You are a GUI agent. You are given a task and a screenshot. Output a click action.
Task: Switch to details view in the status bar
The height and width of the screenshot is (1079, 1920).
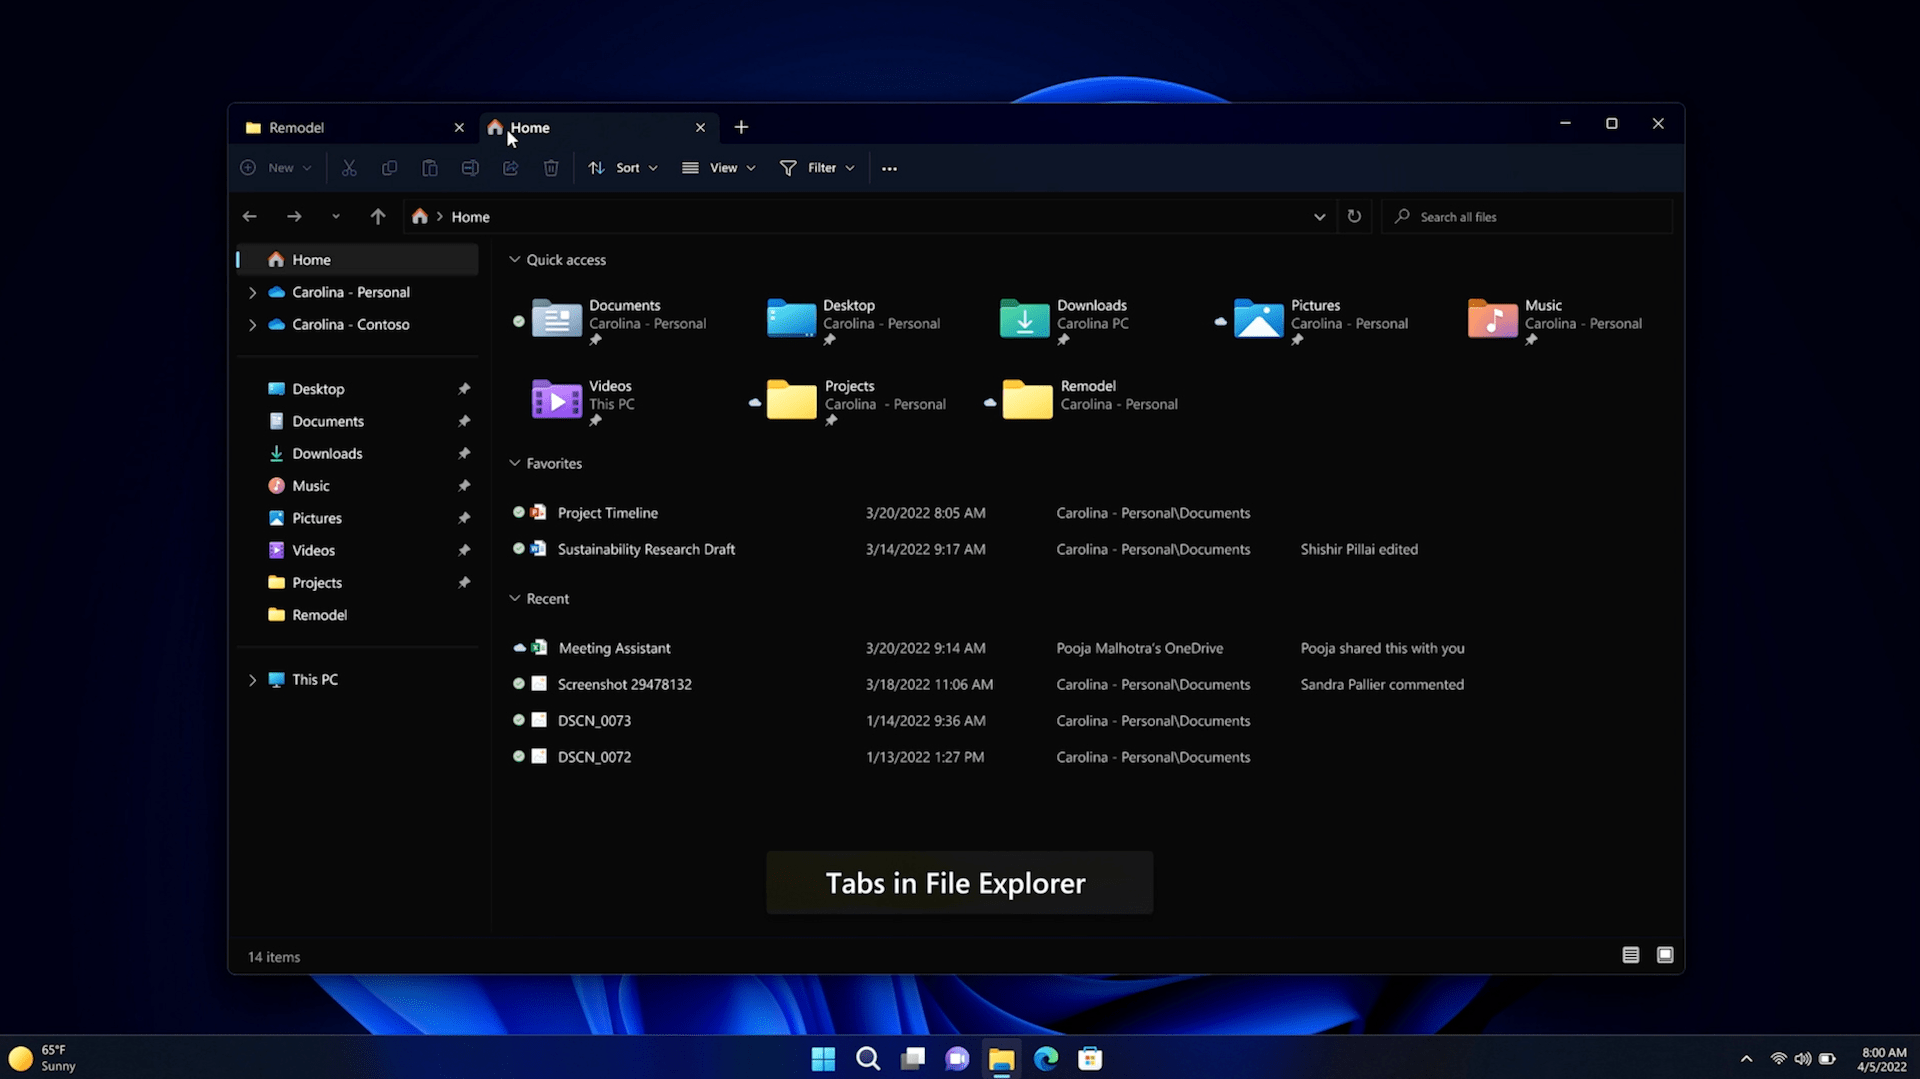coord(1631,955)
